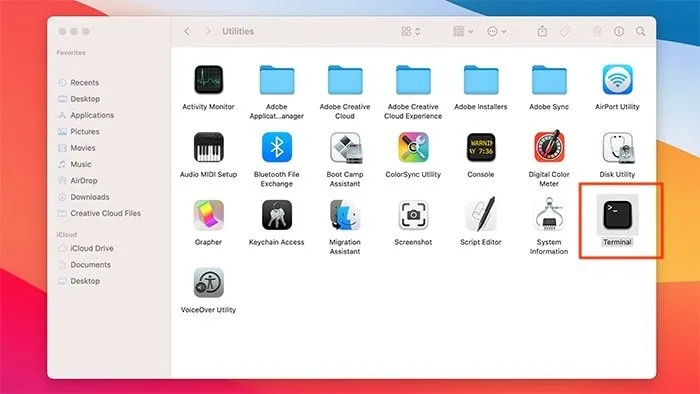Image resolution: width=700 pixels, height=394 pixels.
Task: Open the icon view switcher dropdown
Action: [411, 31]
